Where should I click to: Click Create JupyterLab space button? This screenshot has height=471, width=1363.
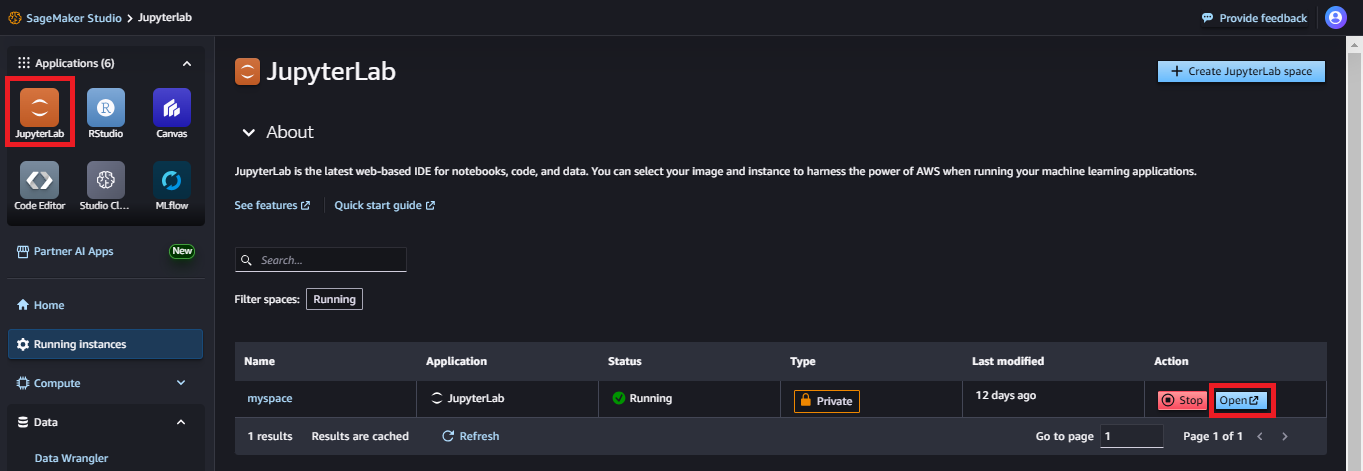tap(1241, 71)
